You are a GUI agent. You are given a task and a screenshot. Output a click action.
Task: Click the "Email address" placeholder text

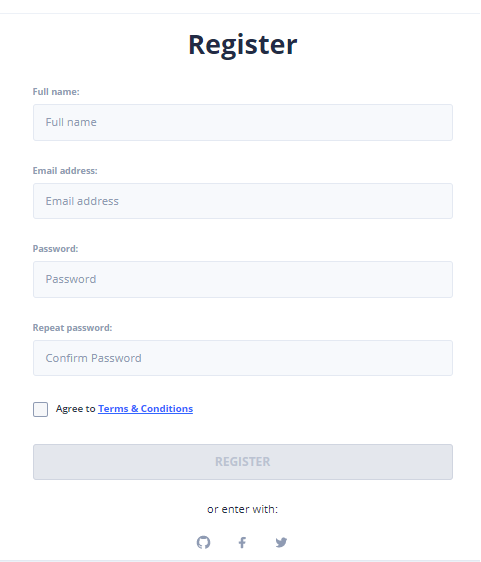coord(82,201)
